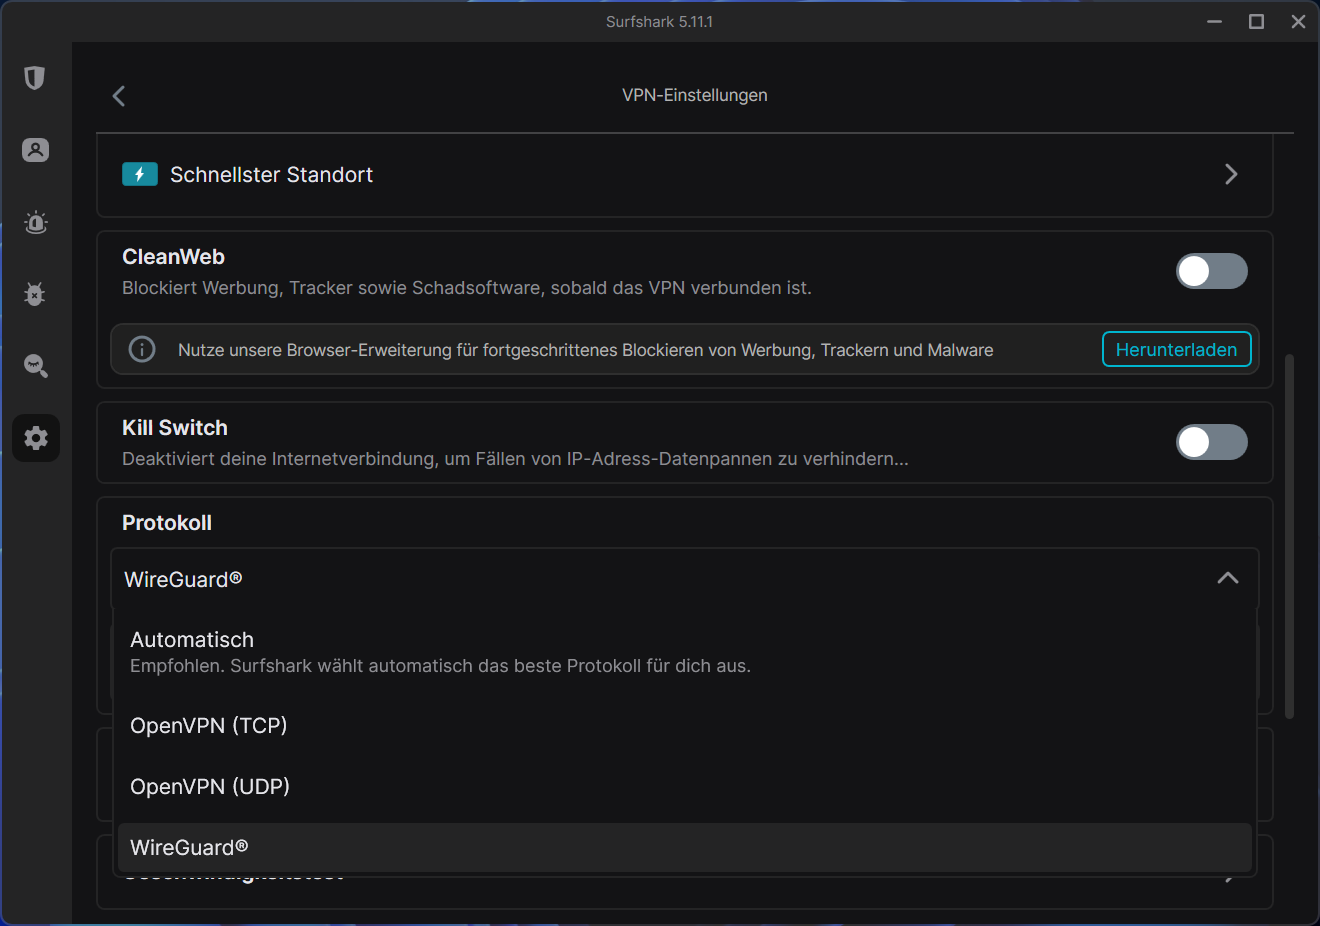Screen dimensions: 1320x926
Task: Click the VPN-Einstellungen page title
Action: coord(695,95)
